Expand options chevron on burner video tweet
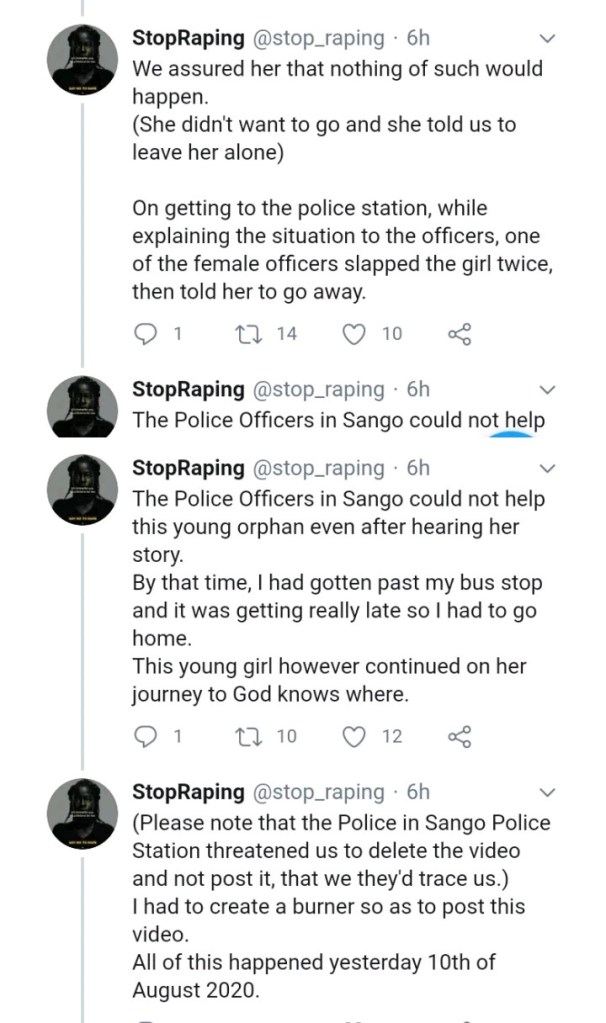This screenshot has height=1023, width=606. 547,793
